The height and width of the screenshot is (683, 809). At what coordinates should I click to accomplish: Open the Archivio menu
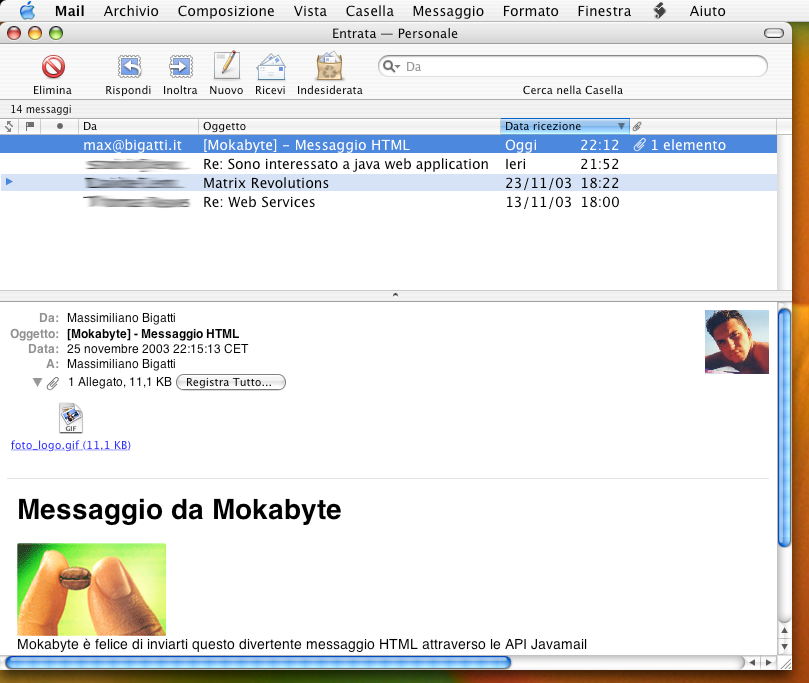pyautogui.click(x=131, y=11)
